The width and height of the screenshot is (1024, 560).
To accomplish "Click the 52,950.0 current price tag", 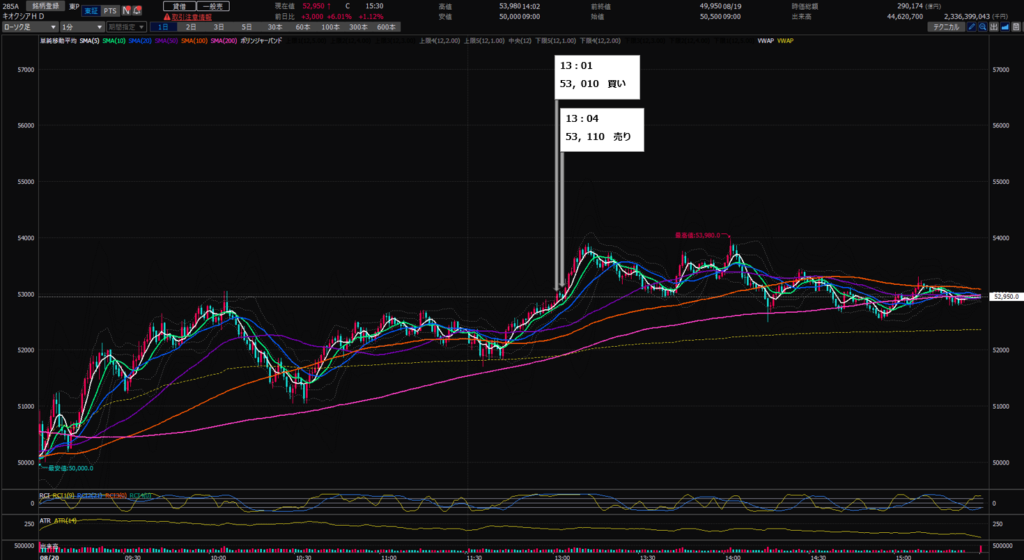I will pyautogui.click(x=1006, y=296).
